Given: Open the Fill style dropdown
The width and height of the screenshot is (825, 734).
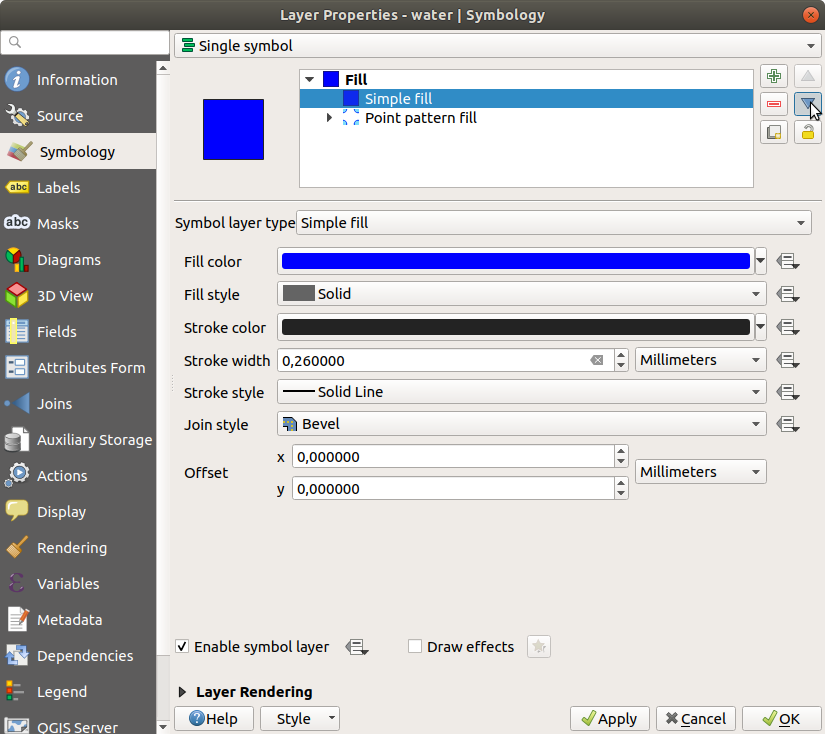Looking at the screenshot, I should [521, 294].
